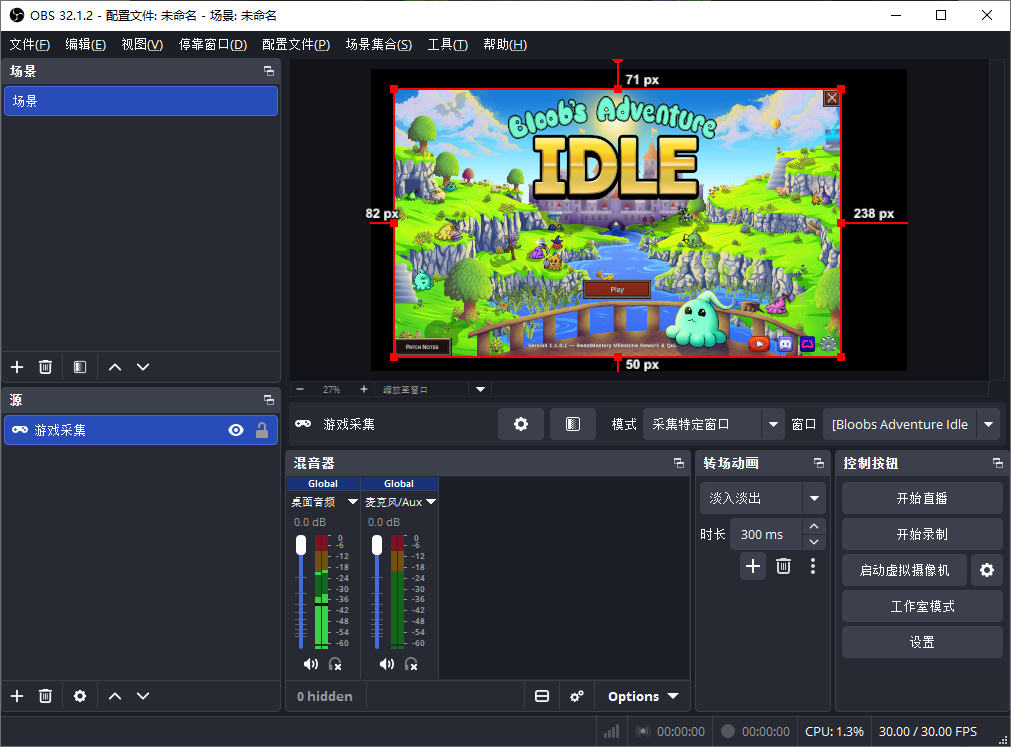Mute the desktop audio speaker icon
The height and width of the screenshot is (747, 1011).
coord(311,664)
